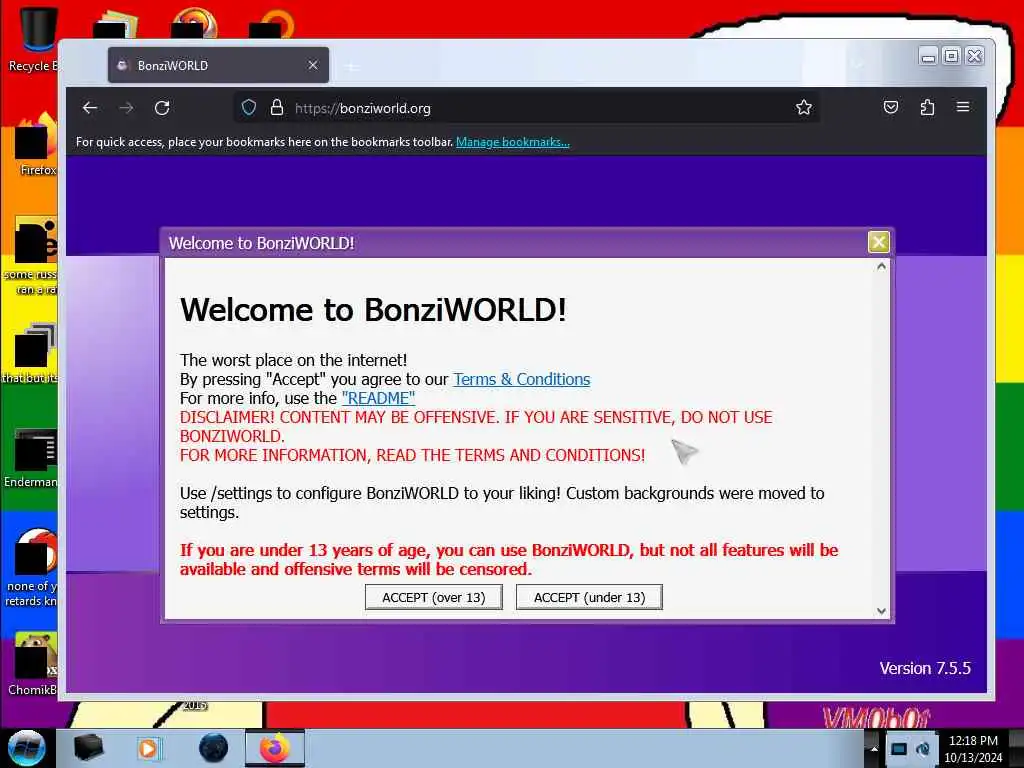
Task: Open a new tab with plus button
Action: pos(352,67)
